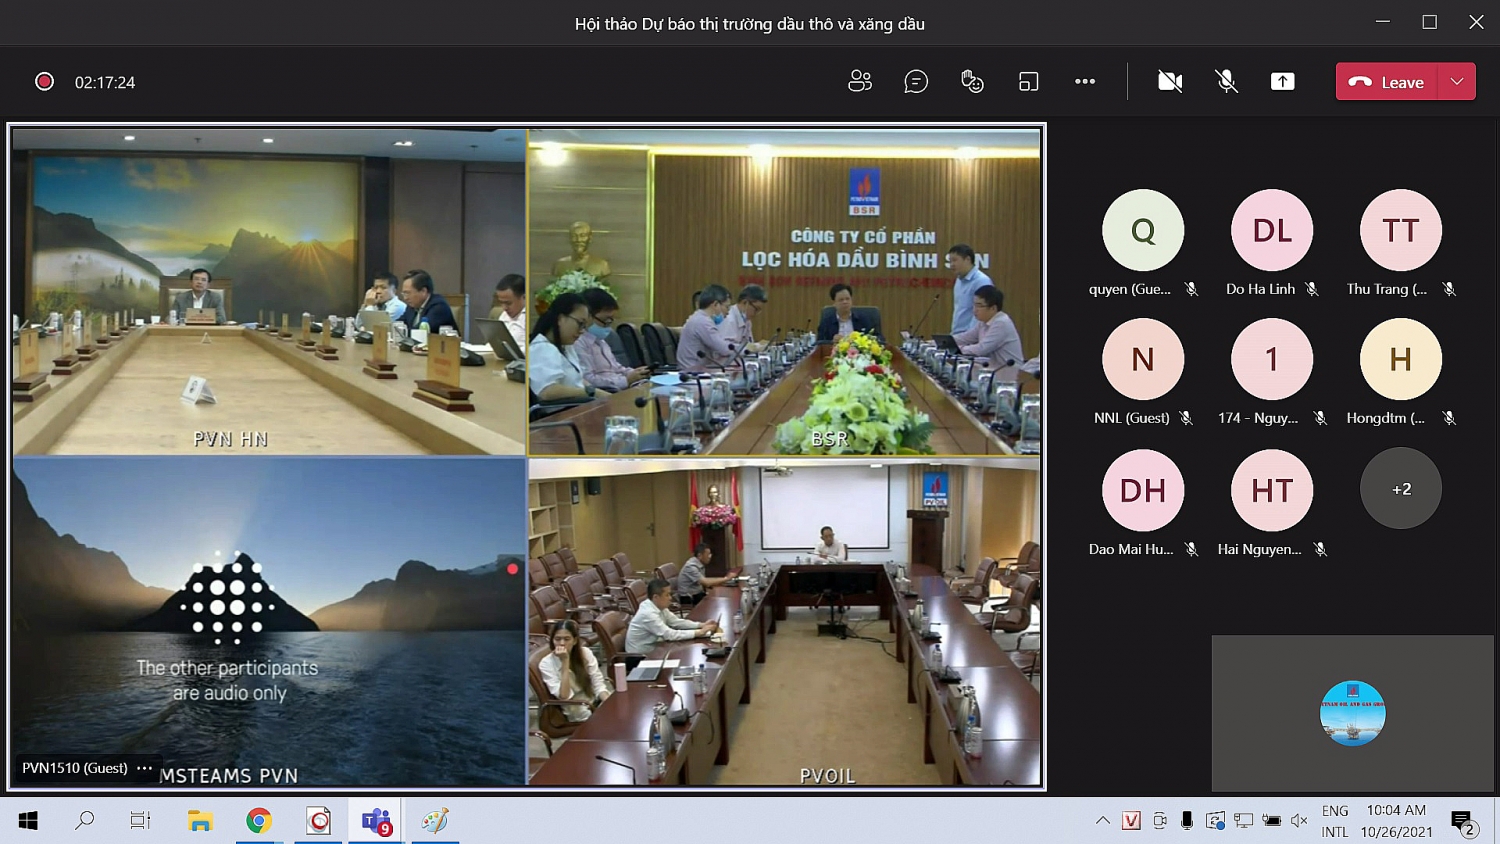Open File Explorer from the taskbar
This screenshot has width=1500, height=844.
click(200, 821)
